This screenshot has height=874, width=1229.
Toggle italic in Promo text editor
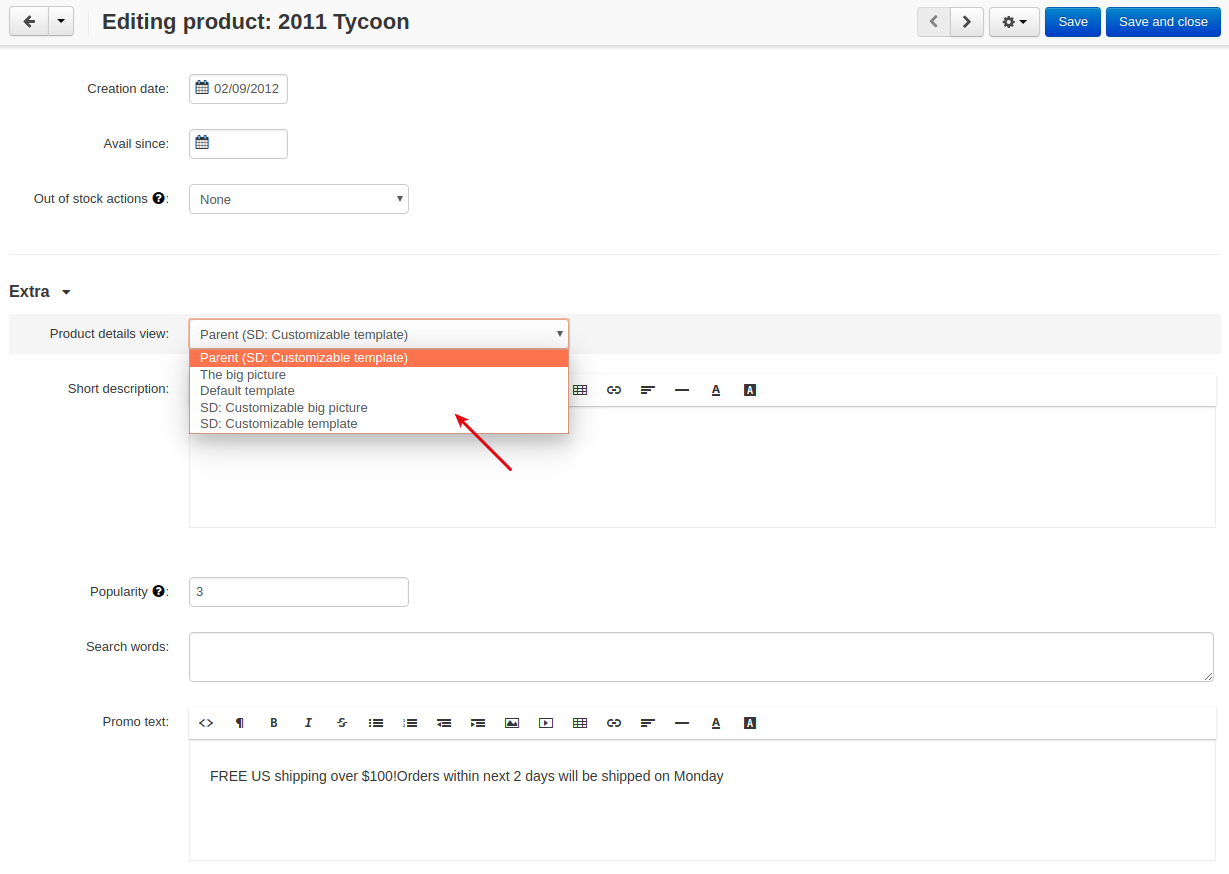(308, 723)
